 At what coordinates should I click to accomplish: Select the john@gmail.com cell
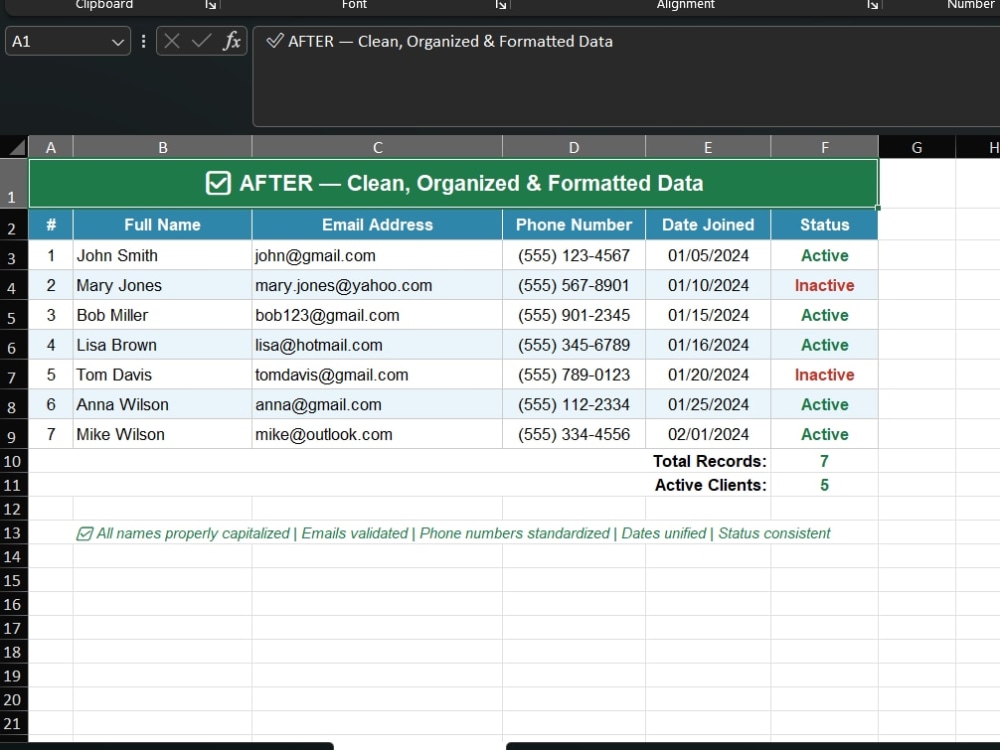click(x=378, y=255)
